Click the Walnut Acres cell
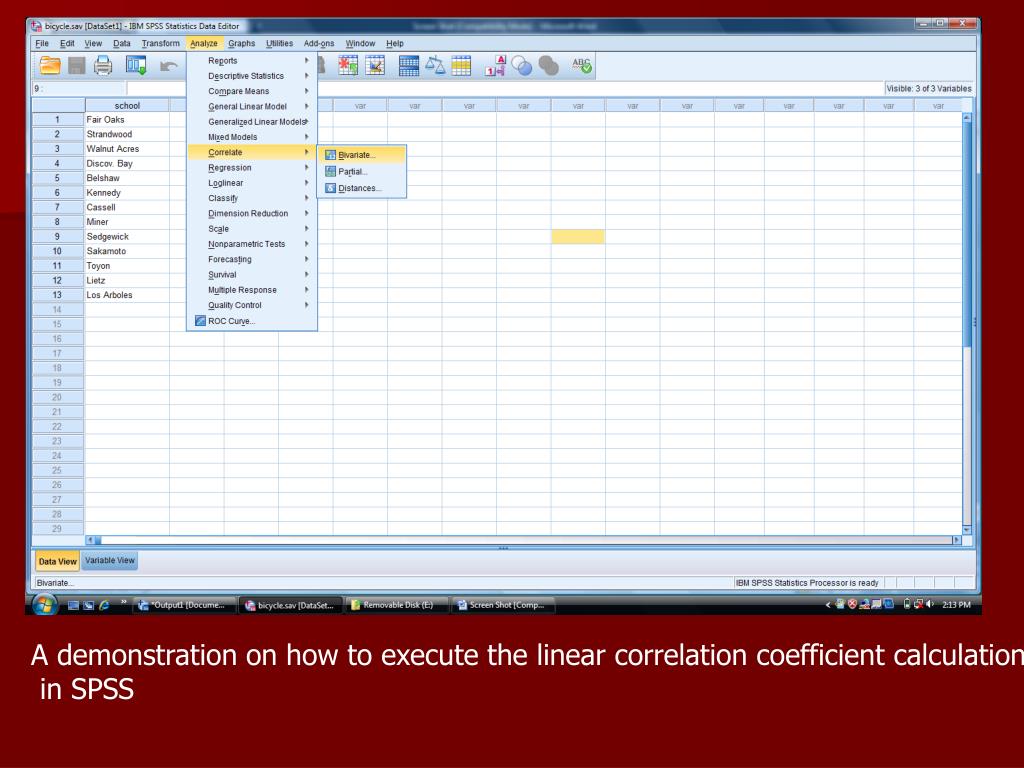1024x768 pixels. (x=127, y=149)
